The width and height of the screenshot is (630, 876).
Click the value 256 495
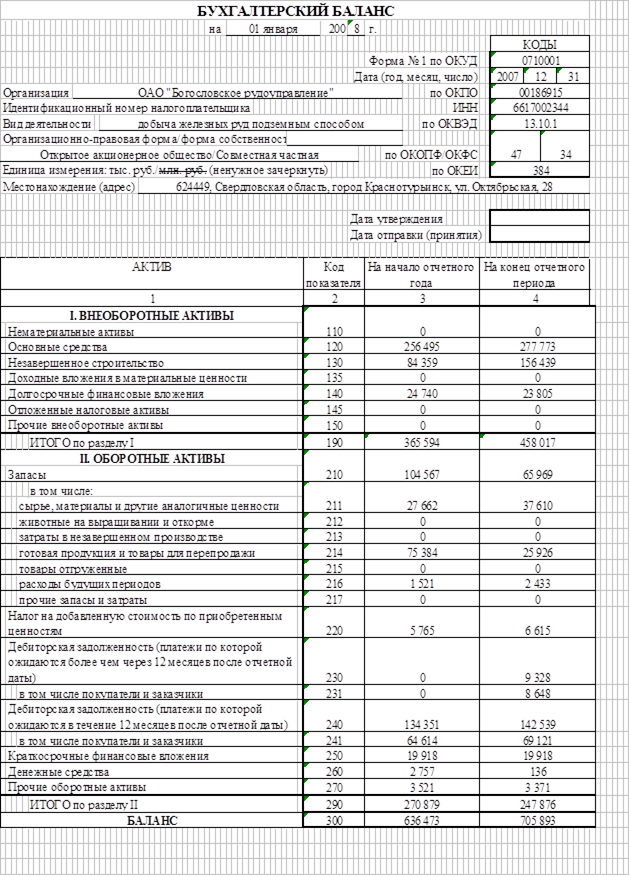[422, 346]
